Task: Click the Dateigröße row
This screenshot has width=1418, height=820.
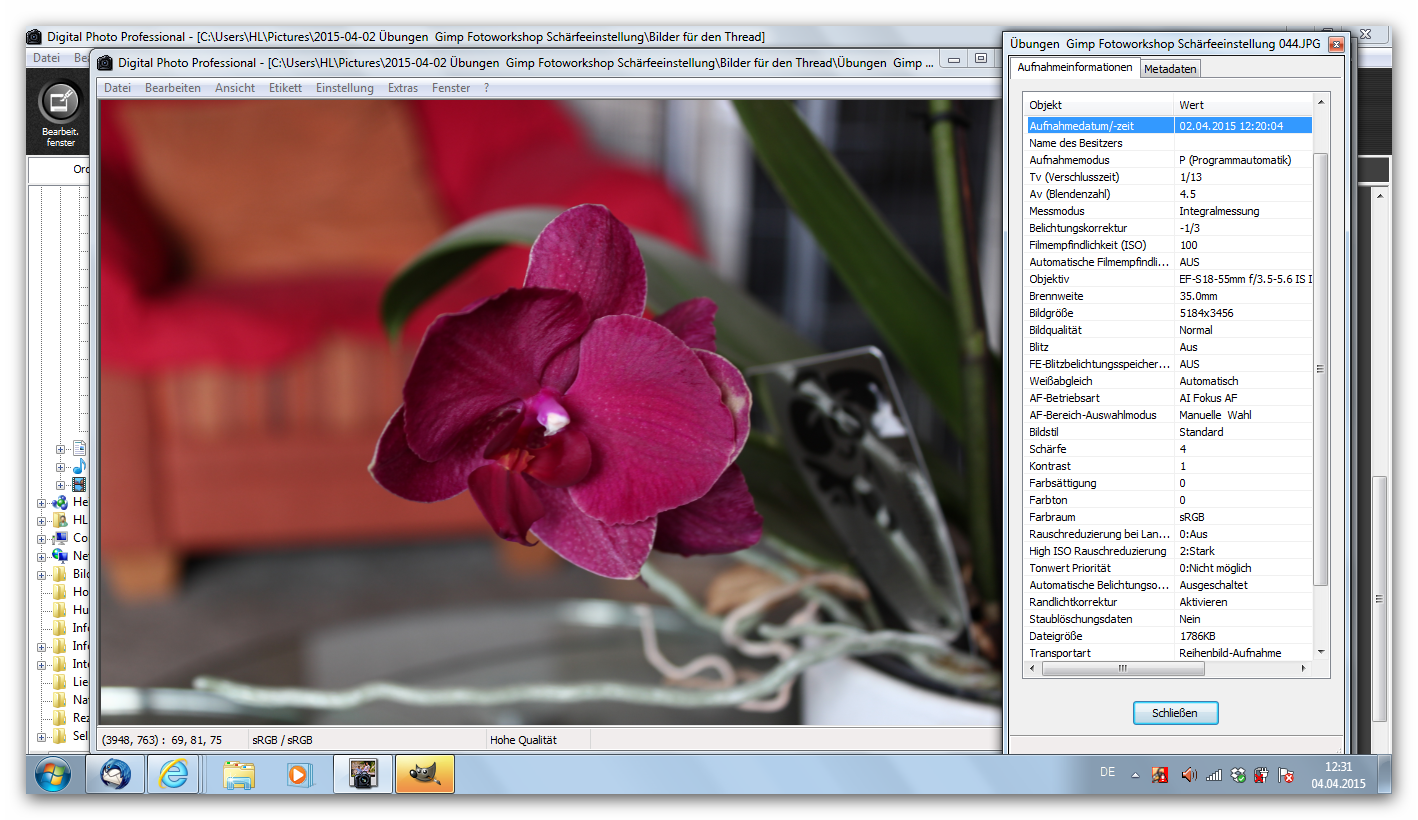Action: [x=1169, y=636]
